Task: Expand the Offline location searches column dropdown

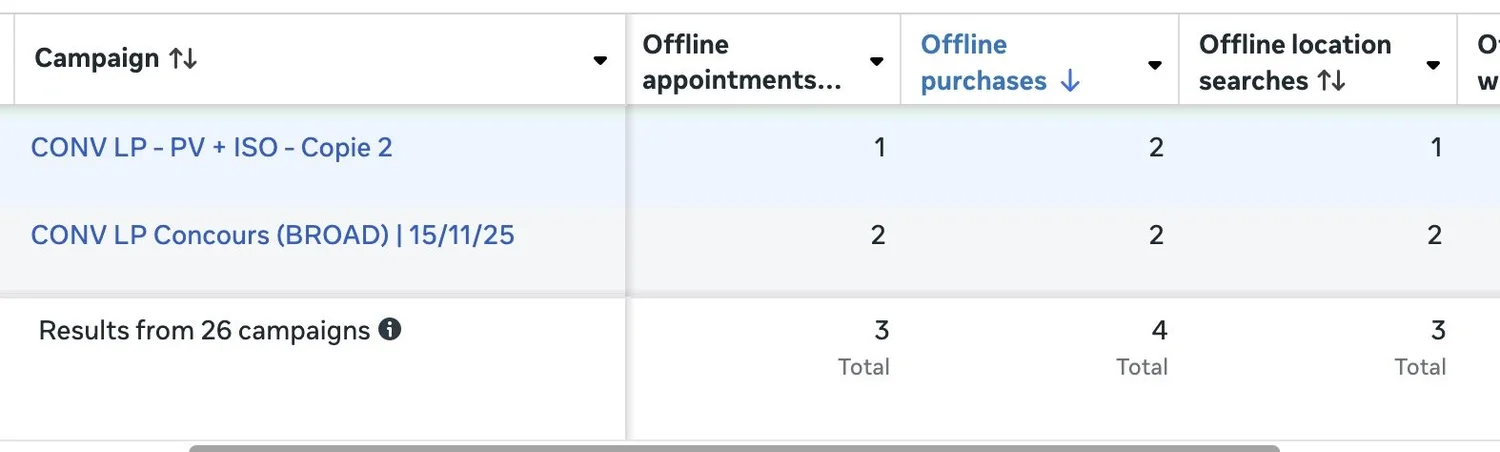Action: [x=1433, y=65]
